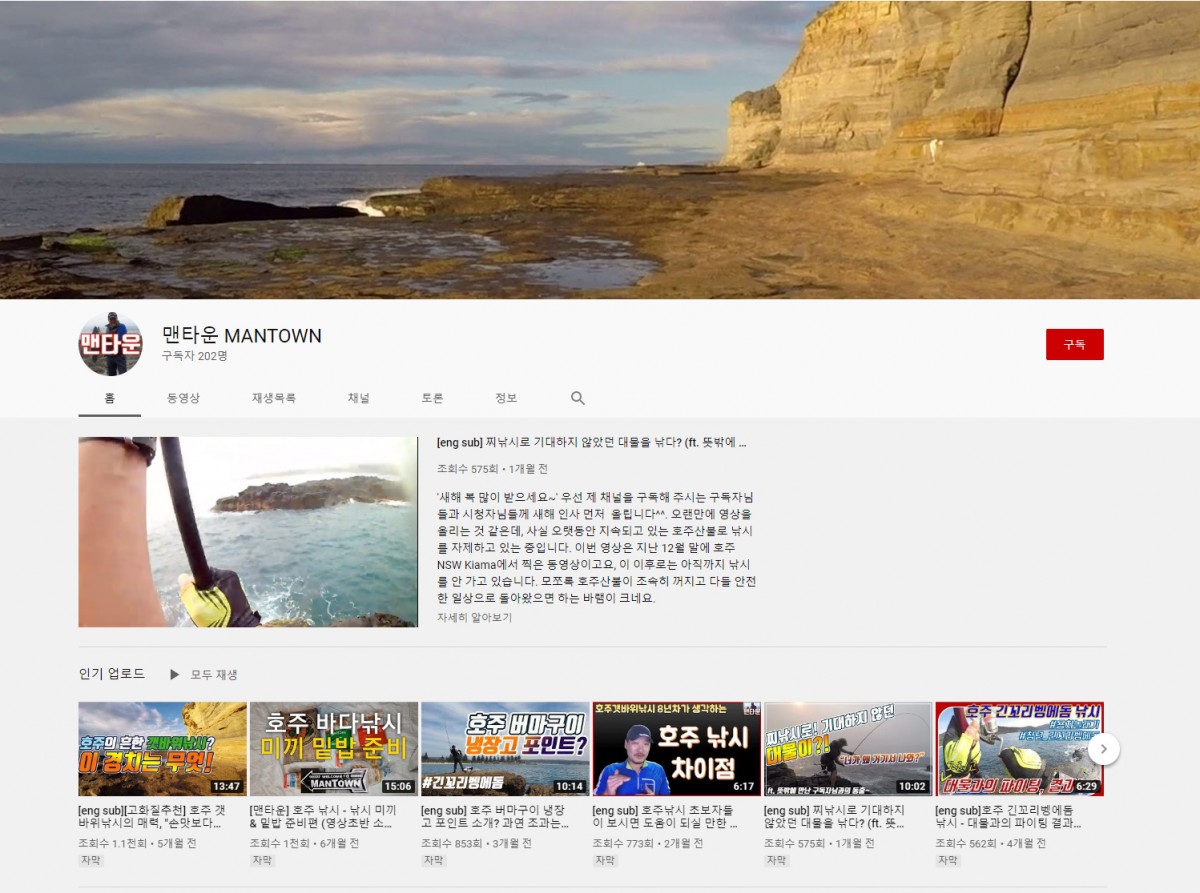
Task: Open the 정보 tab
Action: click(x=506, y=398)
